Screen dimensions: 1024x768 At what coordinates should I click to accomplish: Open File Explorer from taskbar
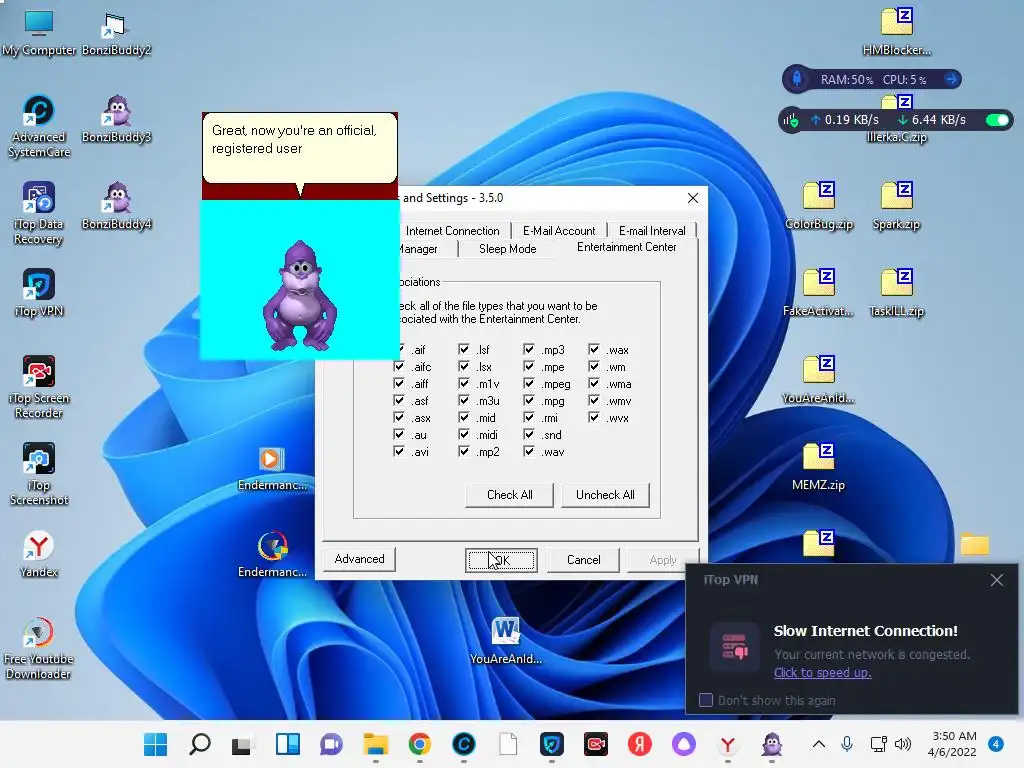click(x=376, y=744)
